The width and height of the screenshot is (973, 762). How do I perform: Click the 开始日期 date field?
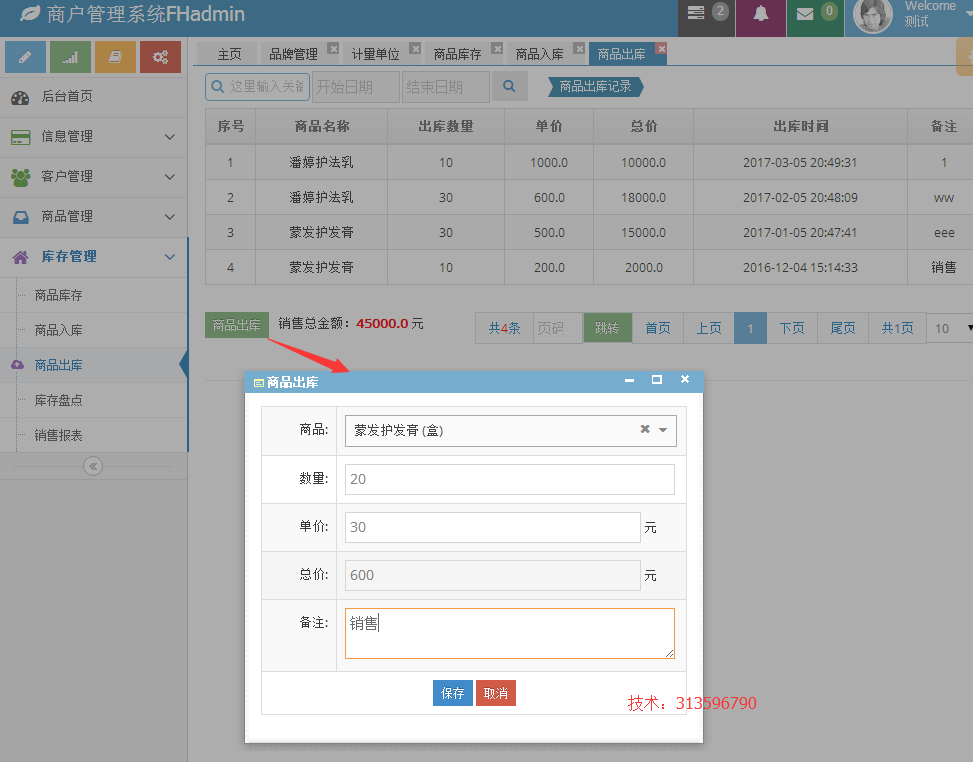coord(356,87)
